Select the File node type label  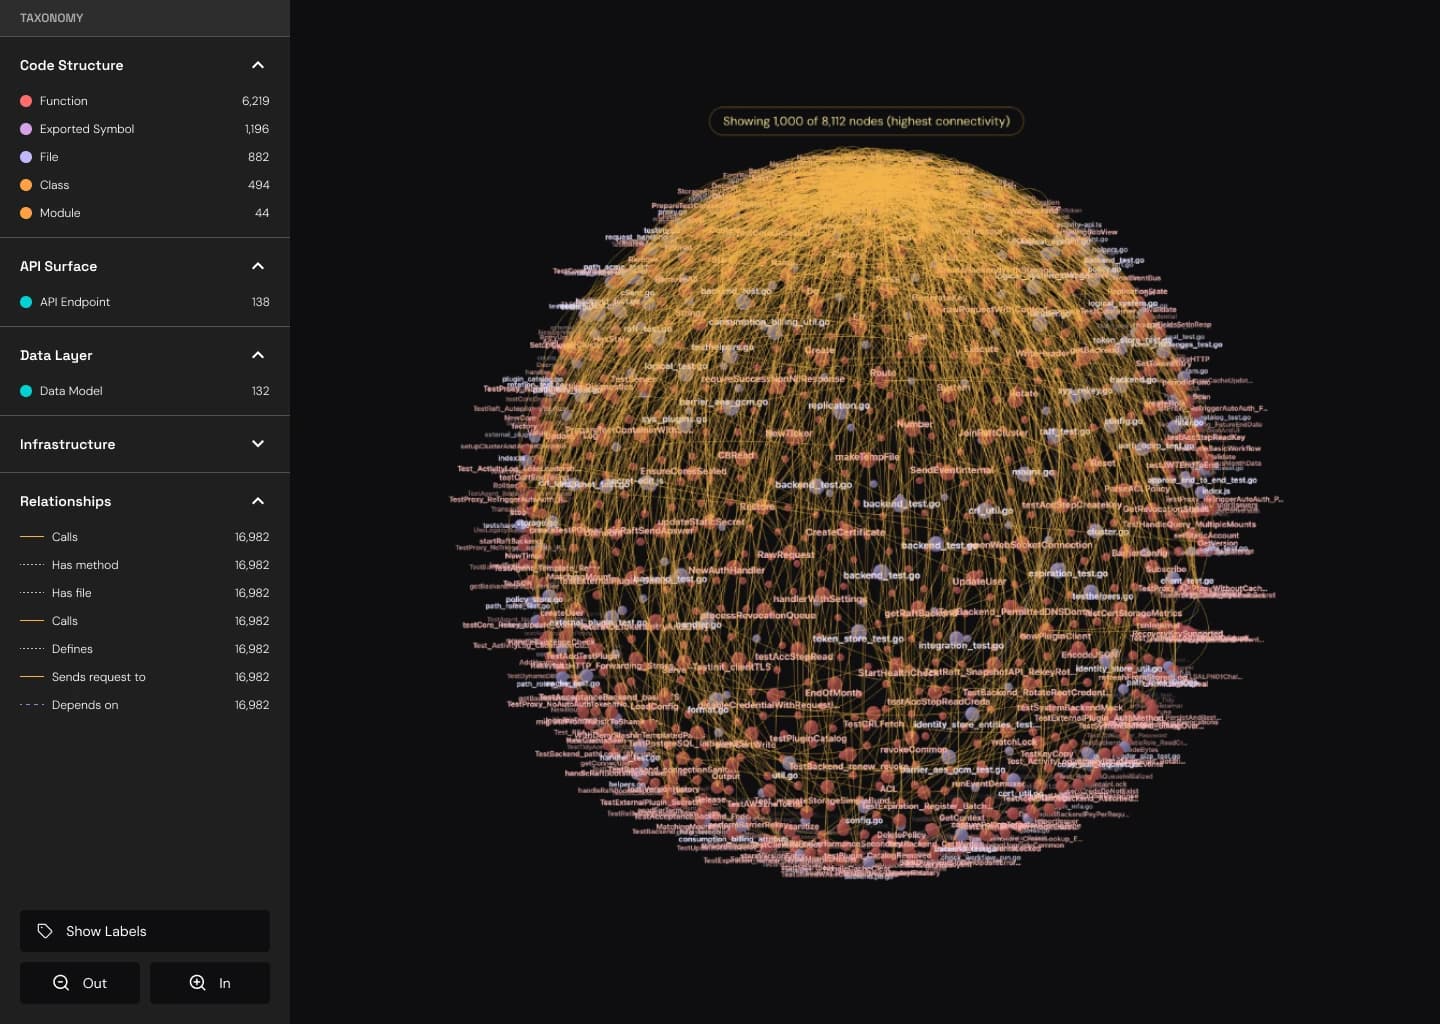(x=49, y=157)
